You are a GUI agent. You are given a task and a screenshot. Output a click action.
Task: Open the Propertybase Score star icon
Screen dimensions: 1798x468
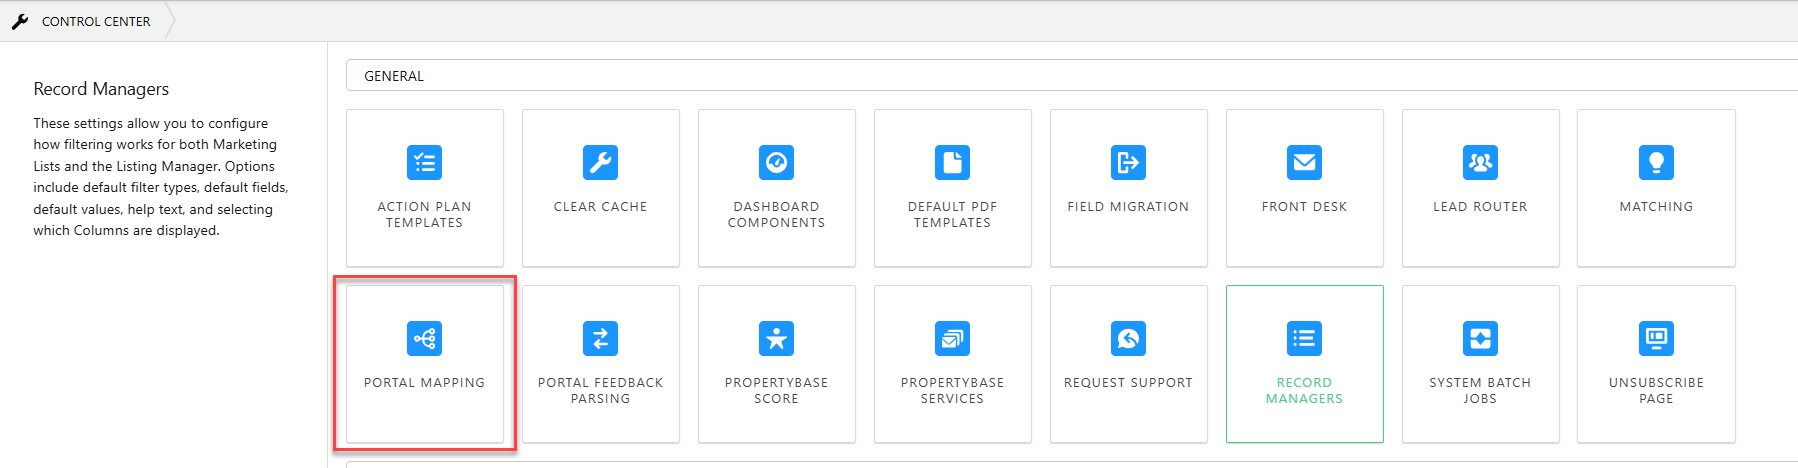(776, 338)
